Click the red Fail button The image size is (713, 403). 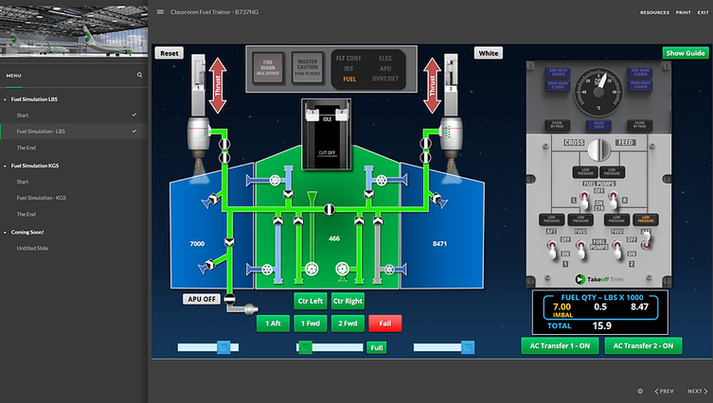tap(385, 323)
